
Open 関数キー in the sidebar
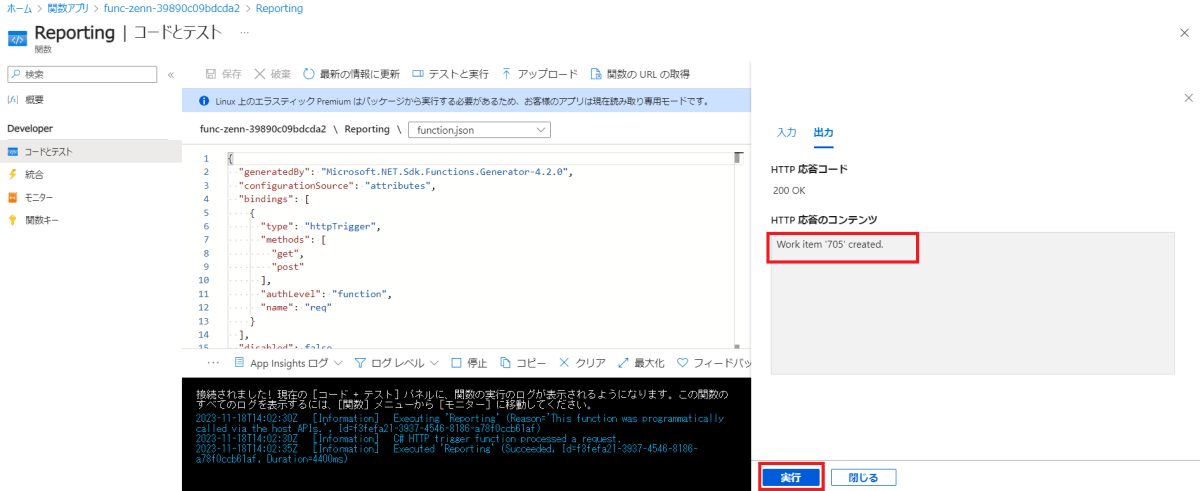click(42, 220)
